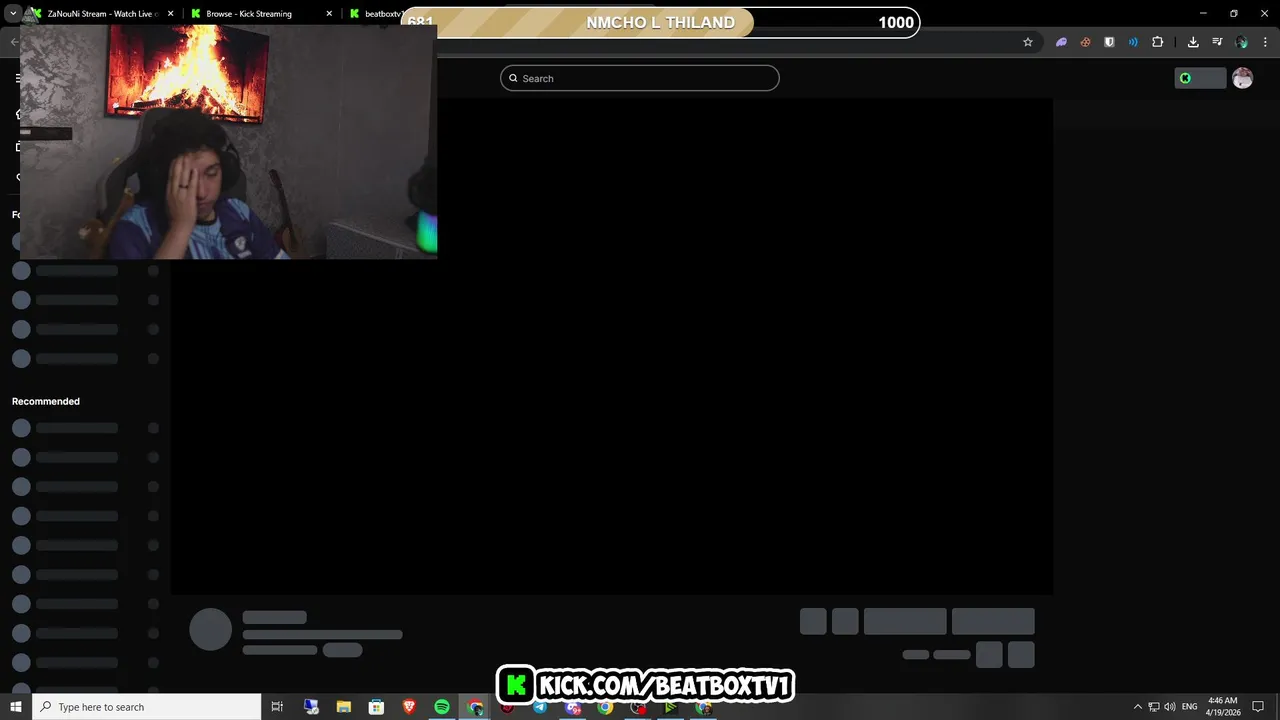Open Chrome downloads
1280x720 pixels.
click(x=1193, y=42)
